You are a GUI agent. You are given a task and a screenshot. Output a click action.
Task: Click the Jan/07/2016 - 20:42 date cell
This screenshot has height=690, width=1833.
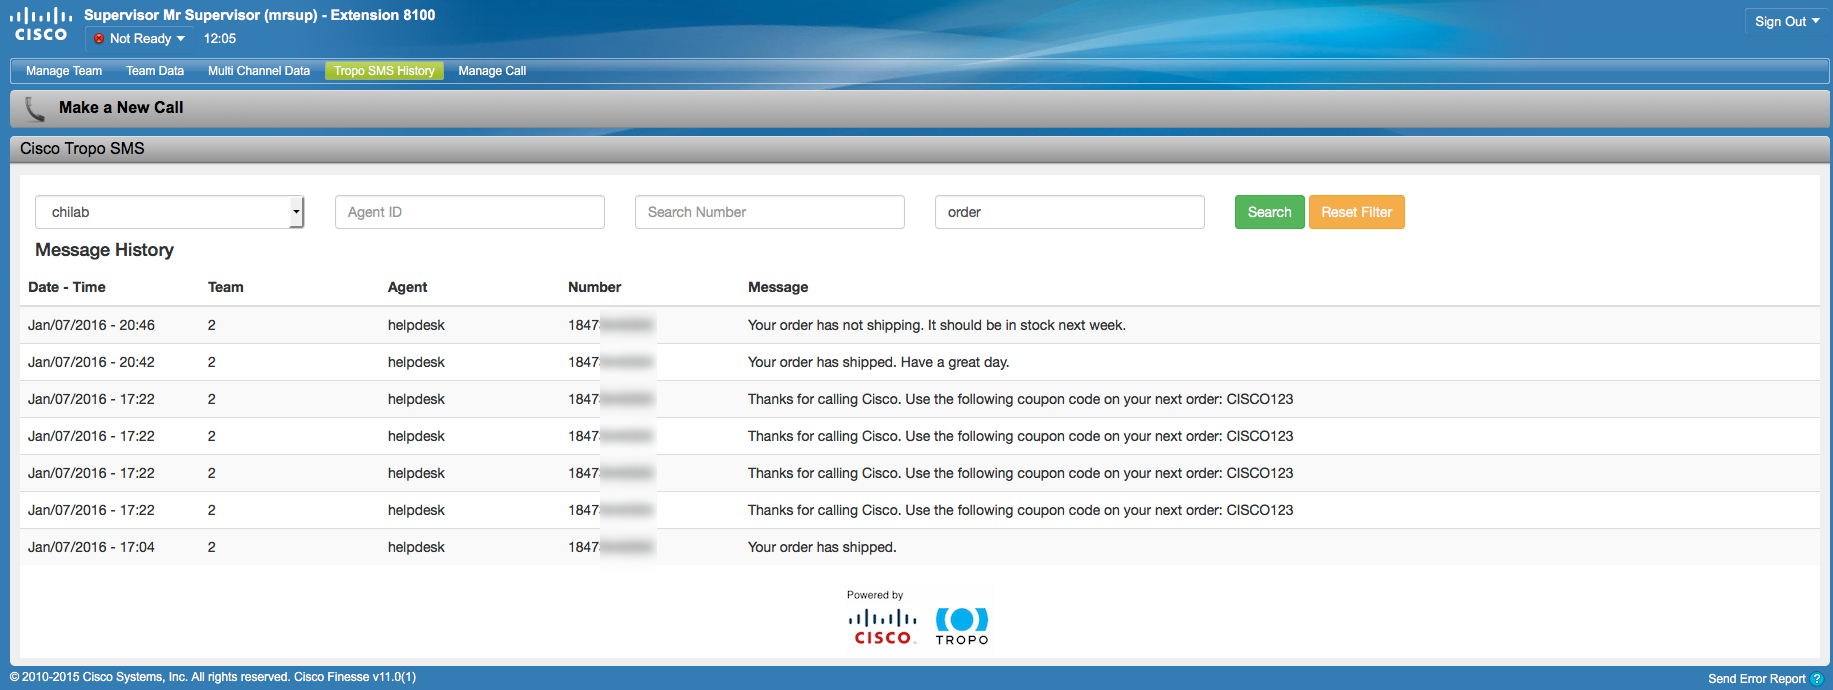91,362
